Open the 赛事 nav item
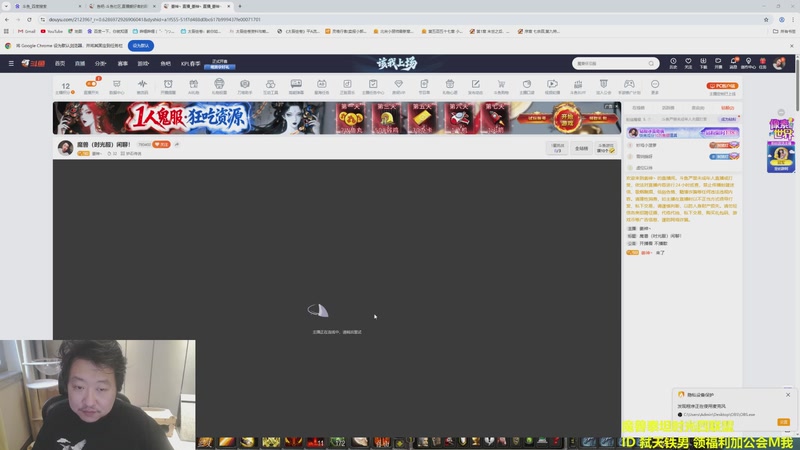Image resolution: width=800 pixels, height=450 pixels. click(122, 64)
